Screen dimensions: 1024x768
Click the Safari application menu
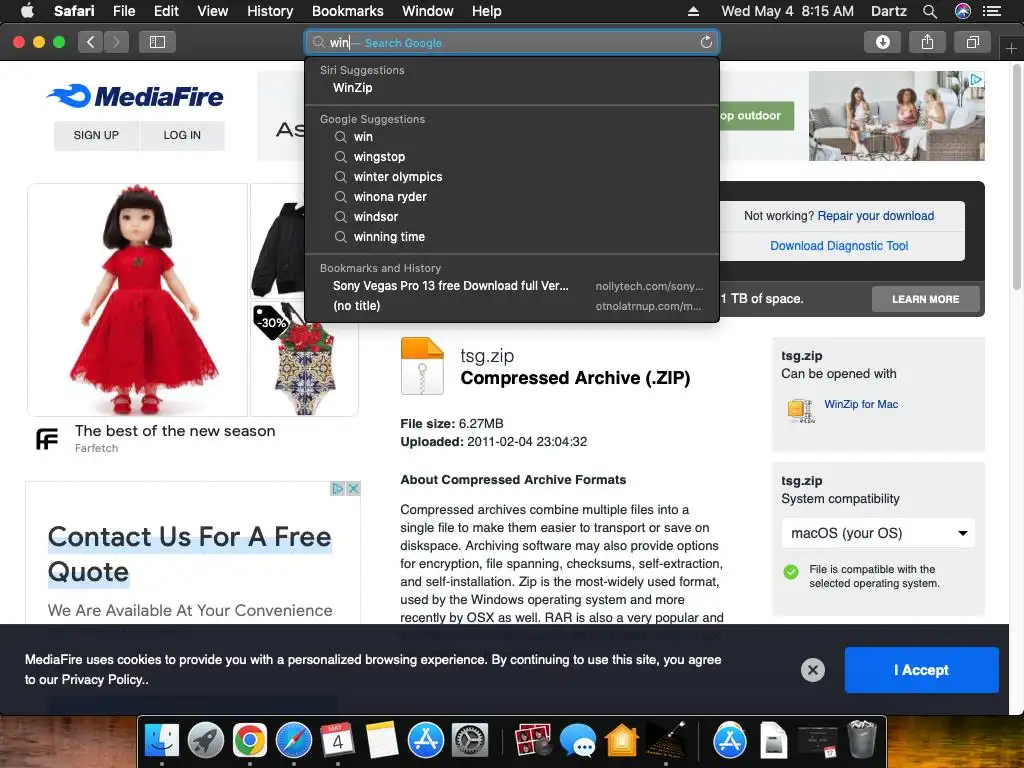click(74, 11)
